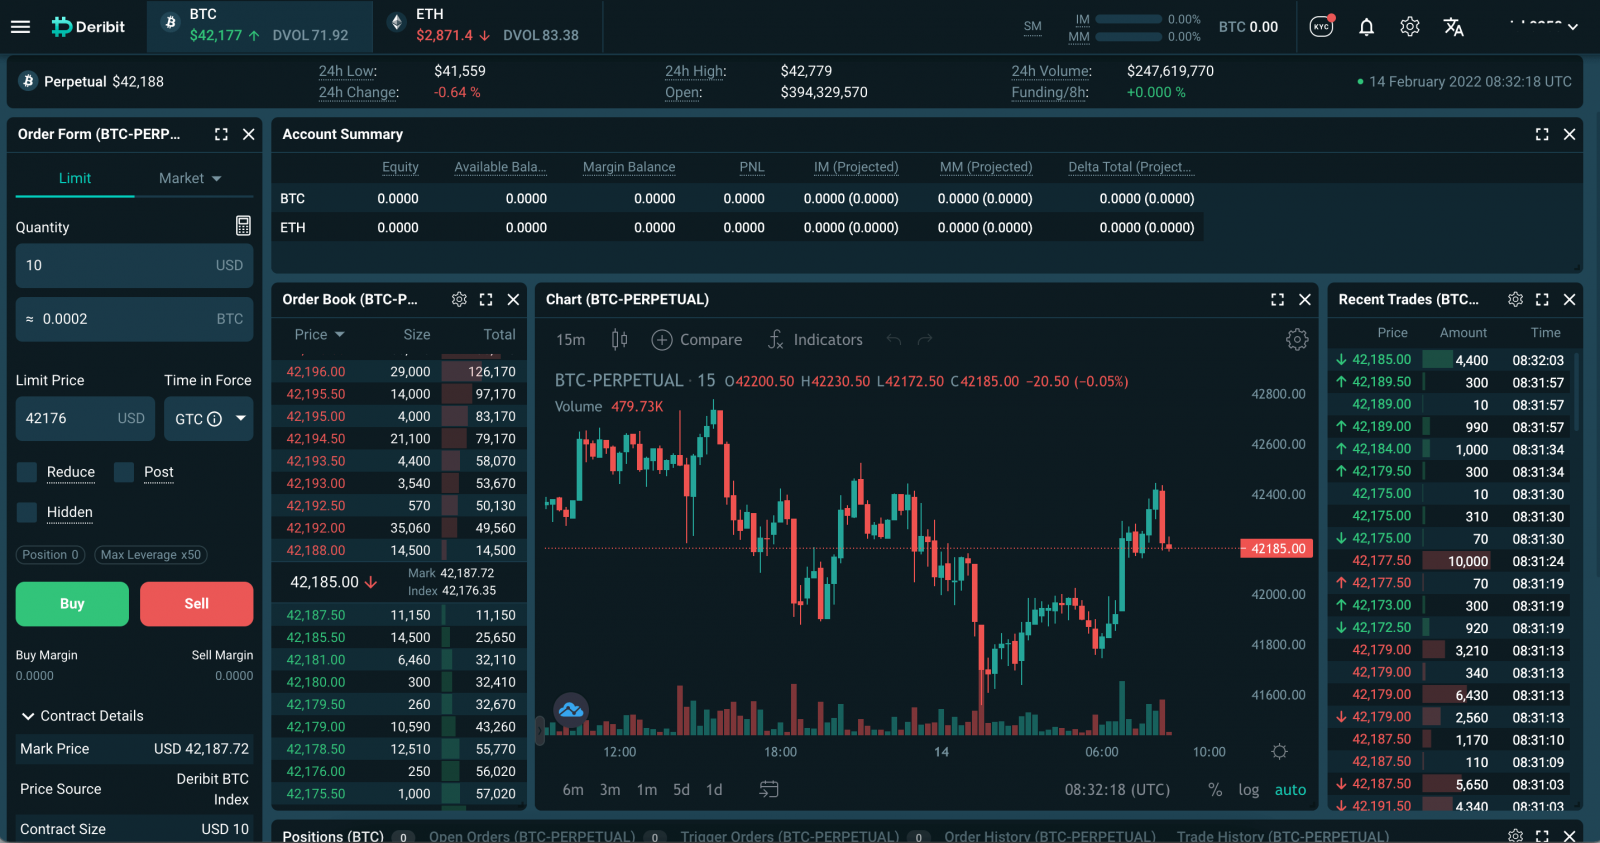Open the language translation selector
1600x843 pixels.
click(1453, 27)
